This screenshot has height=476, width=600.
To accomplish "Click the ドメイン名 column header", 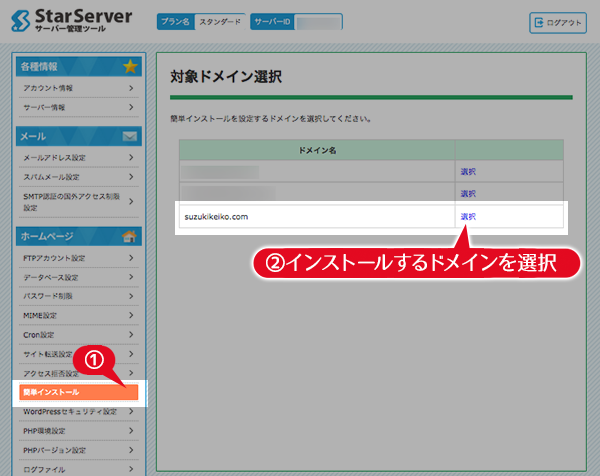I will pos(317,150).
